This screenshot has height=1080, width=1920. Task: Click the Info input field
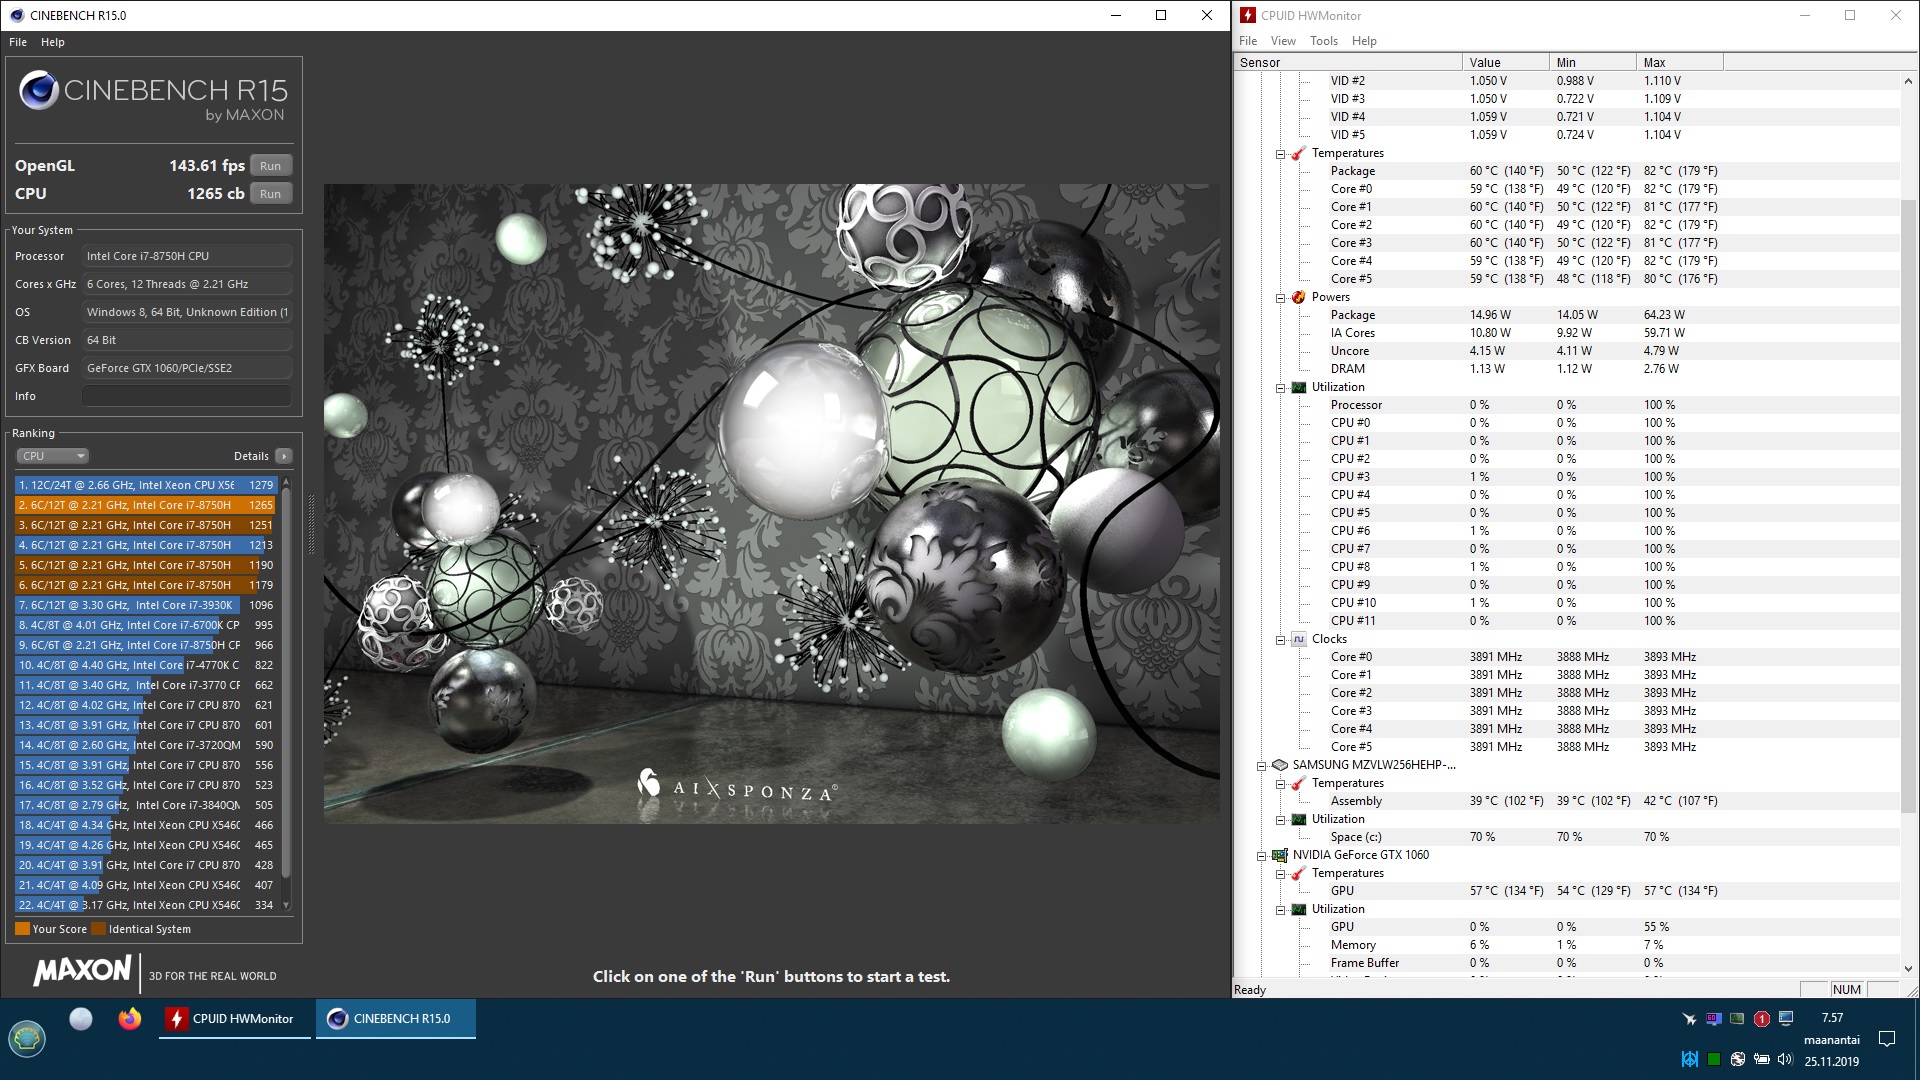pos(187,396)
